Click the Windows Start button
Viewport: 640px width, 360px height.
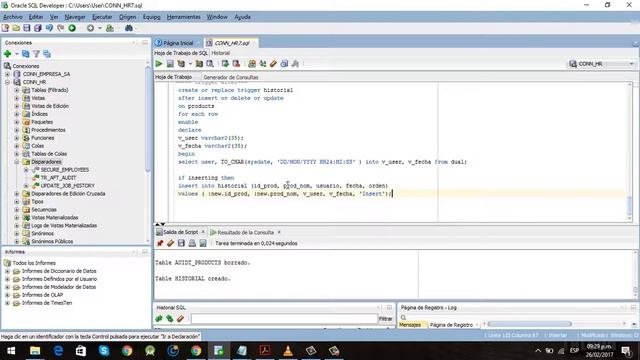(x=11, y=351)
